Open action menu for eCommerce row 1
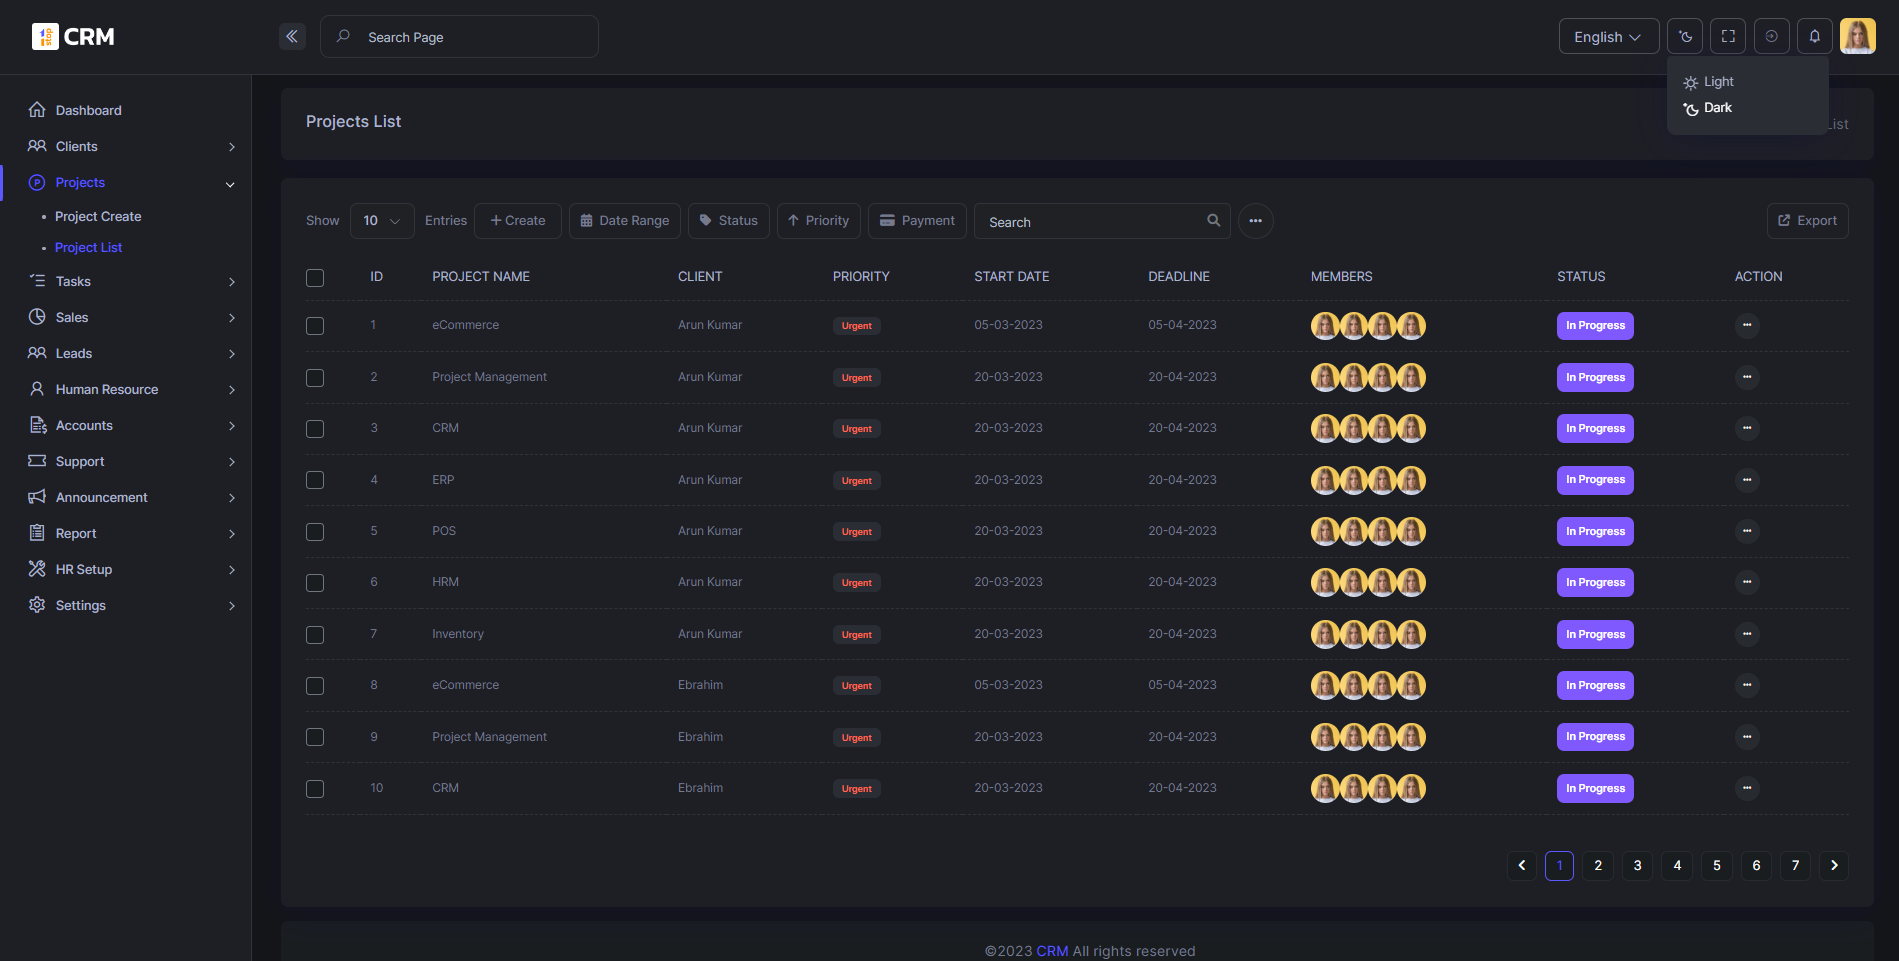This screenshot has height=961, width=1899. [x=1746, y=325]
